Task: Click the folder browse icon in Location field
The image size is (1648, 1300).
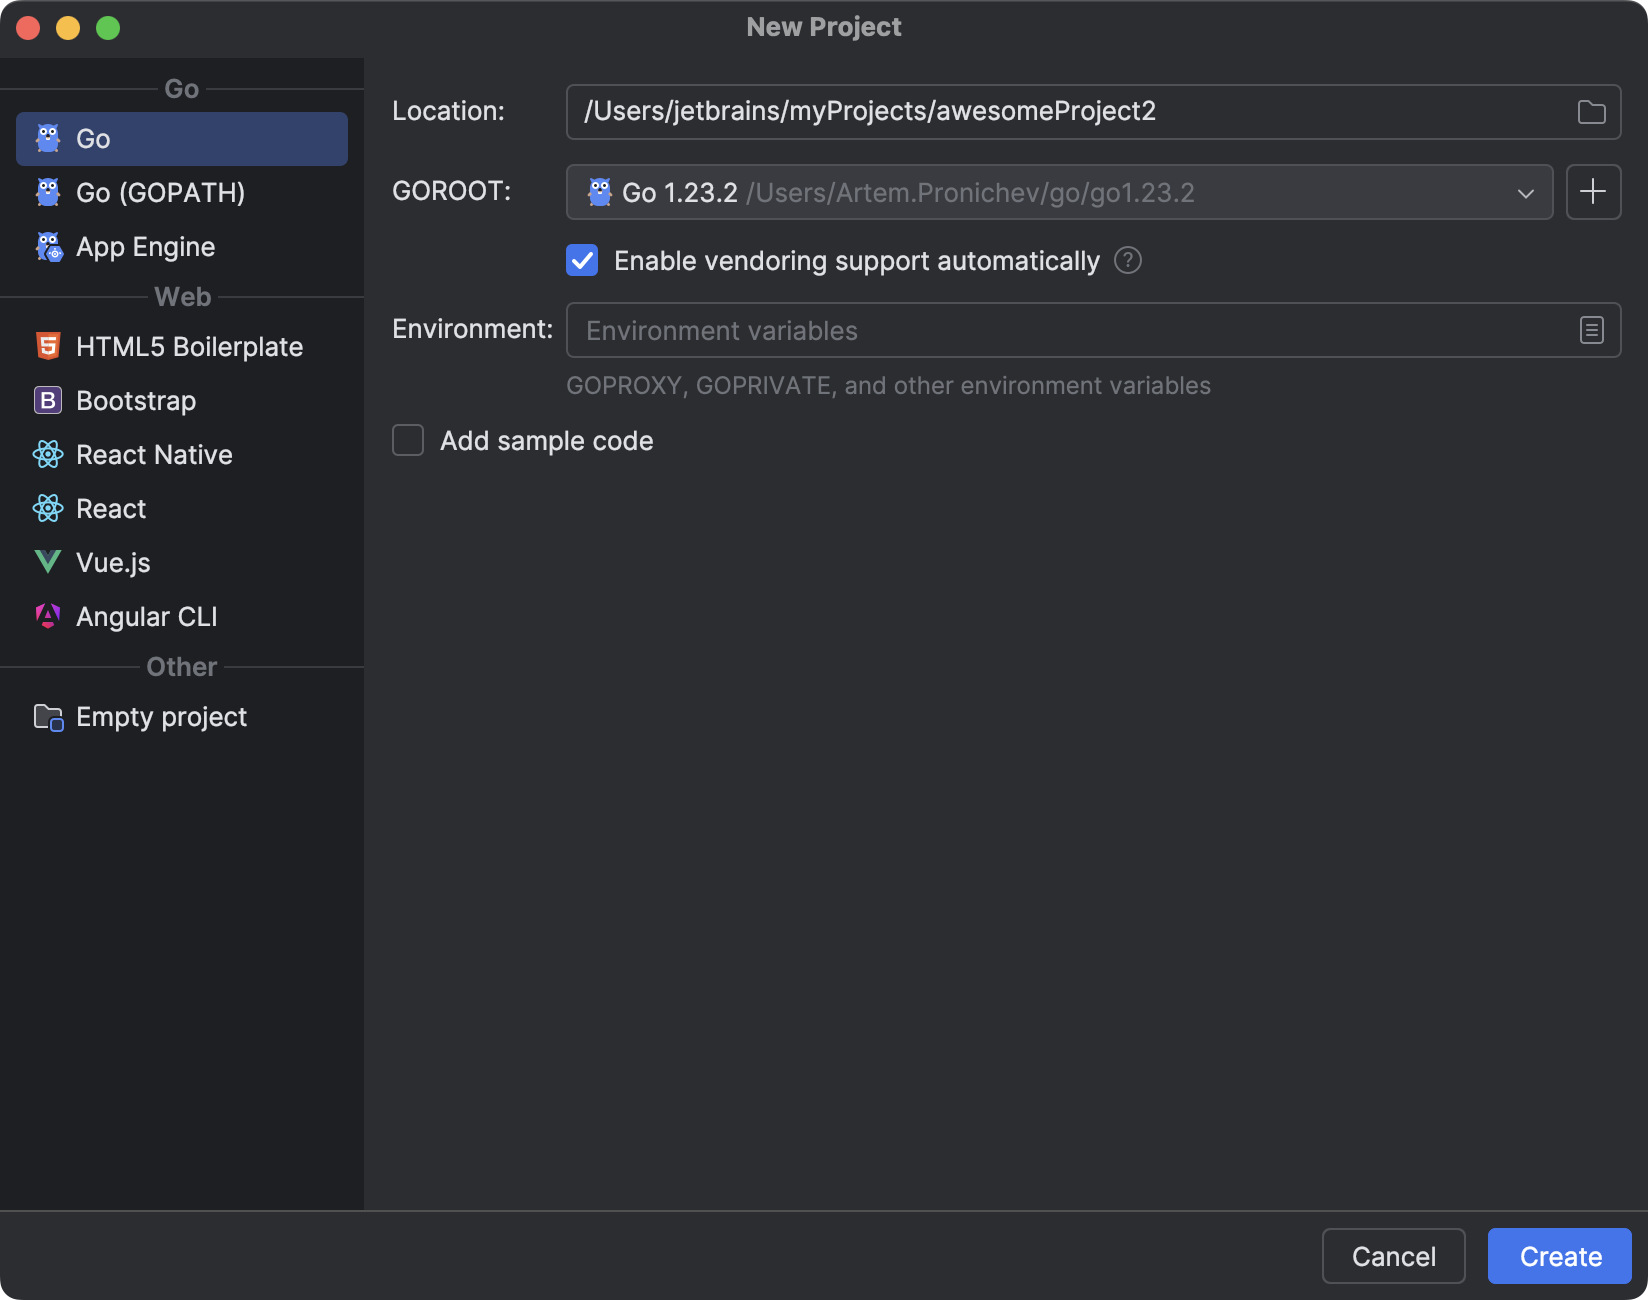Action: click(1591, 112)
